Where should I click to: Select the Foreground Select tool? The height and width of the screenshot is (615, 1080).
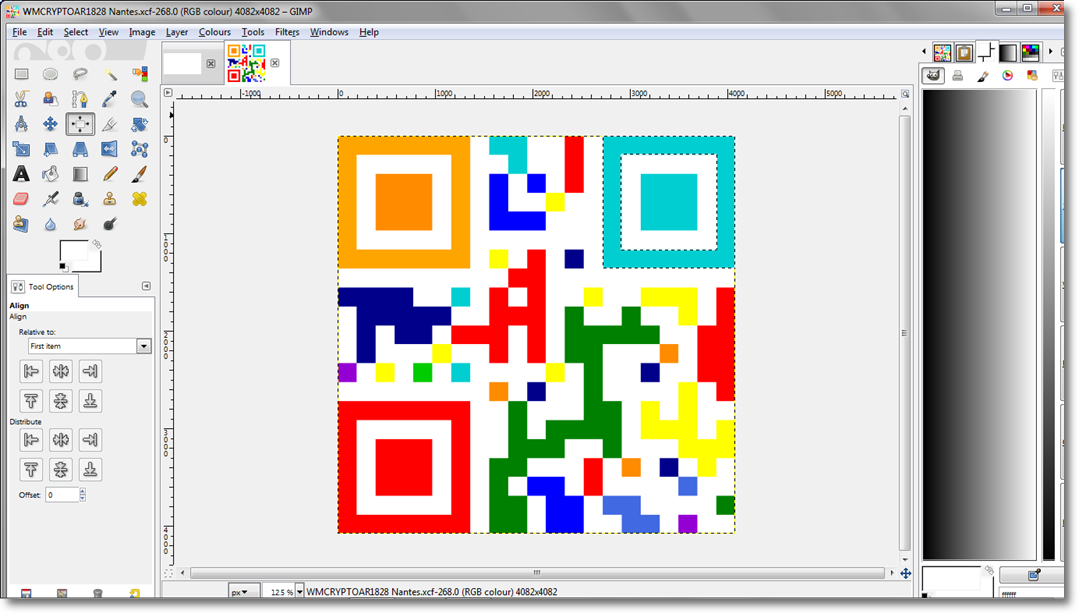pyautogui.click(x=50, y=99)
